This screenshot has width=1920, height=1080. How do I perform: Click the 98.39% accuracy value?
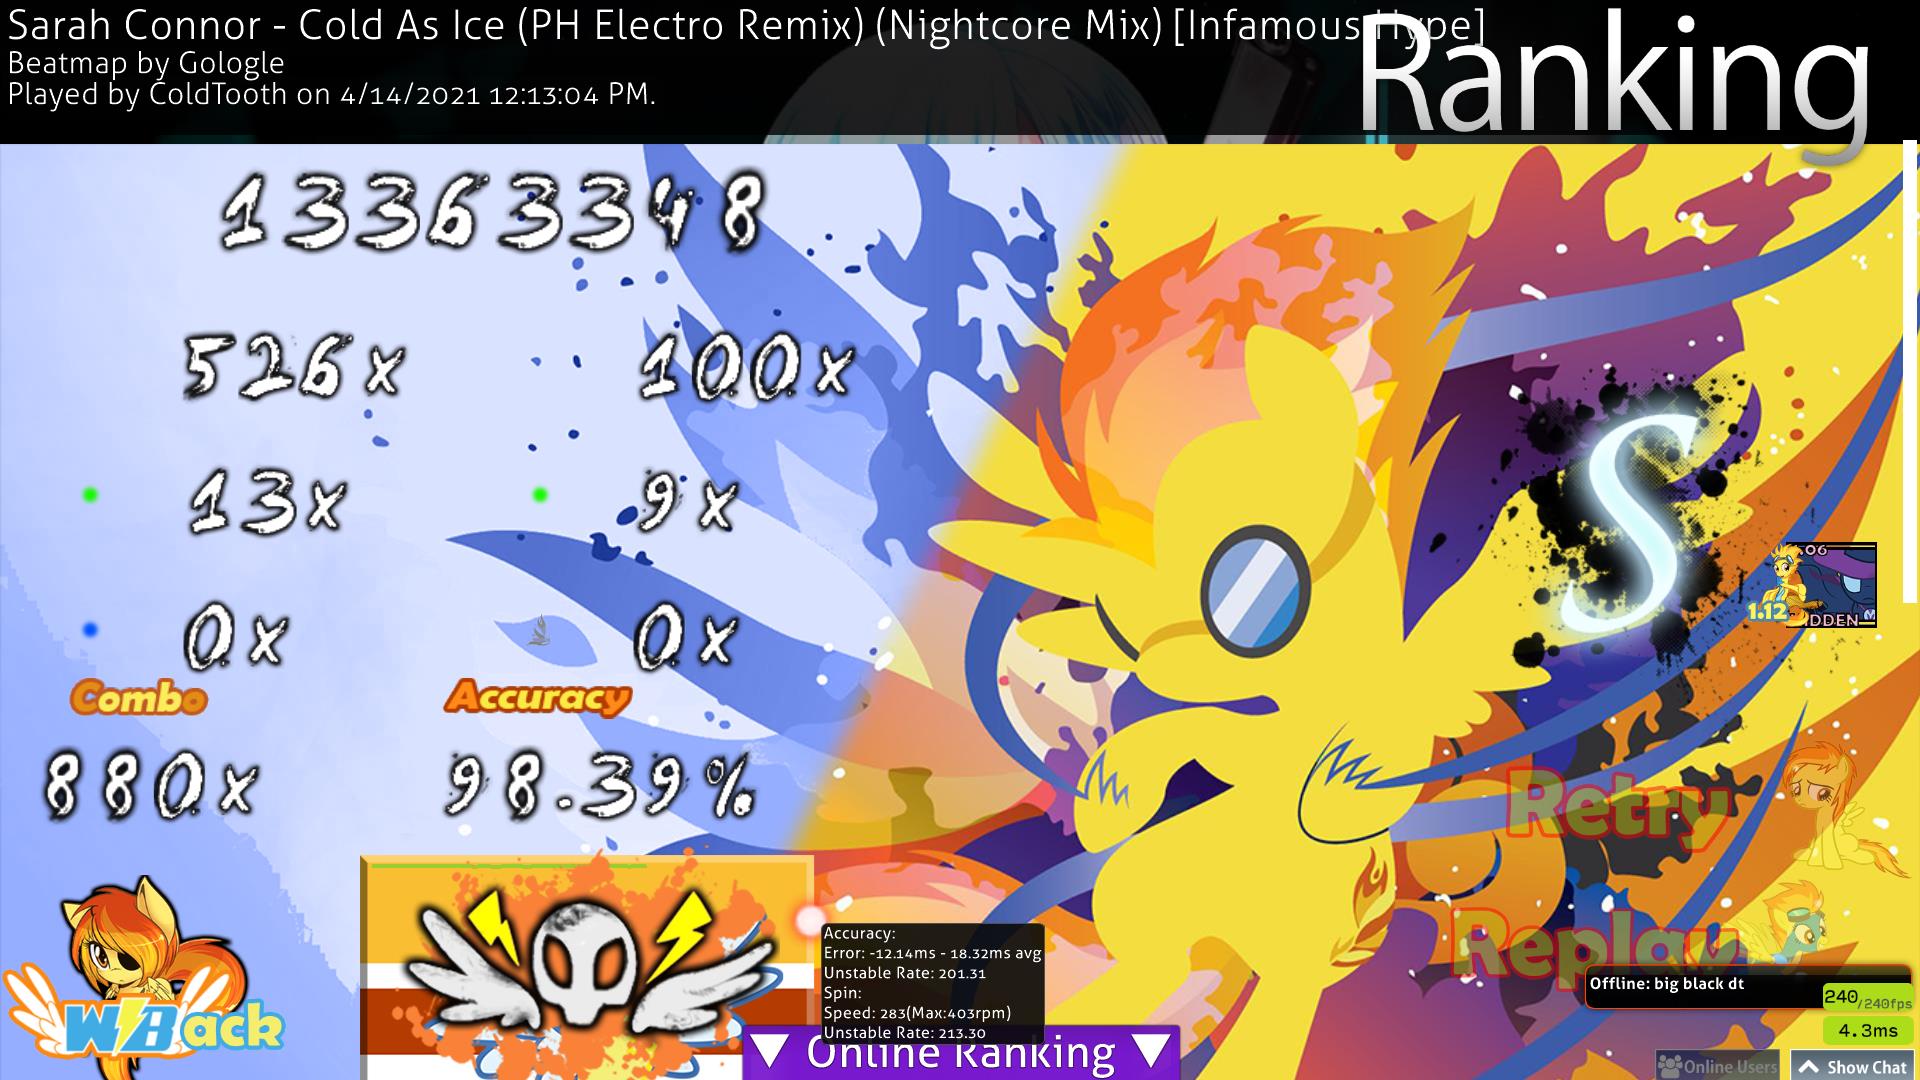(600, 787)
